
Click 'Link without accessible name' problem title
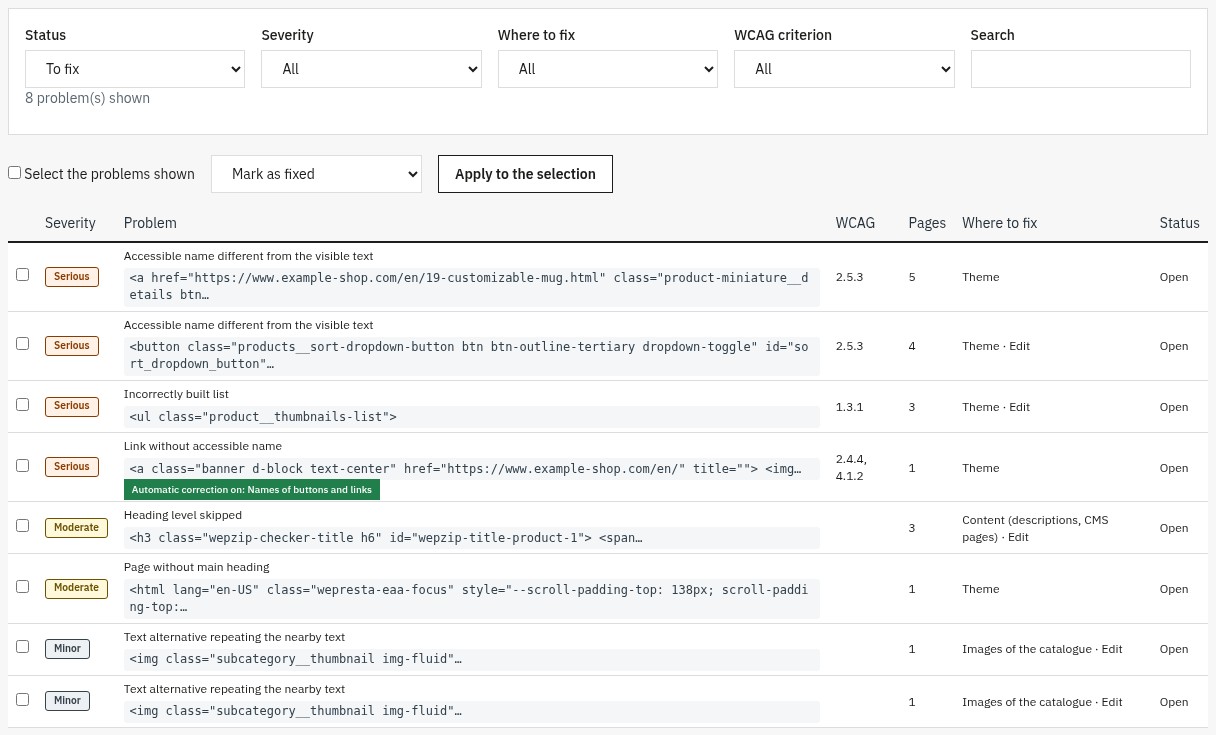point(203,446)
